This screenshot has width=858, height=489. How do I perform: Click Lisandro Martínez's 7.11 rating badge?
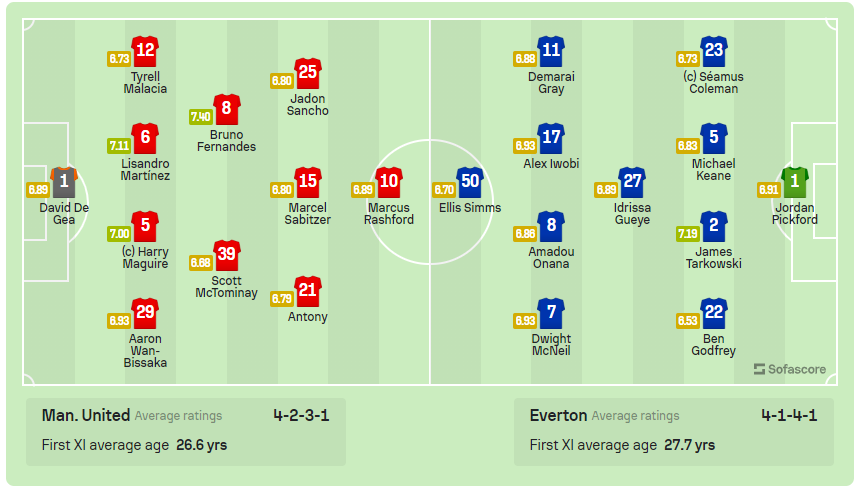(119, 145)
